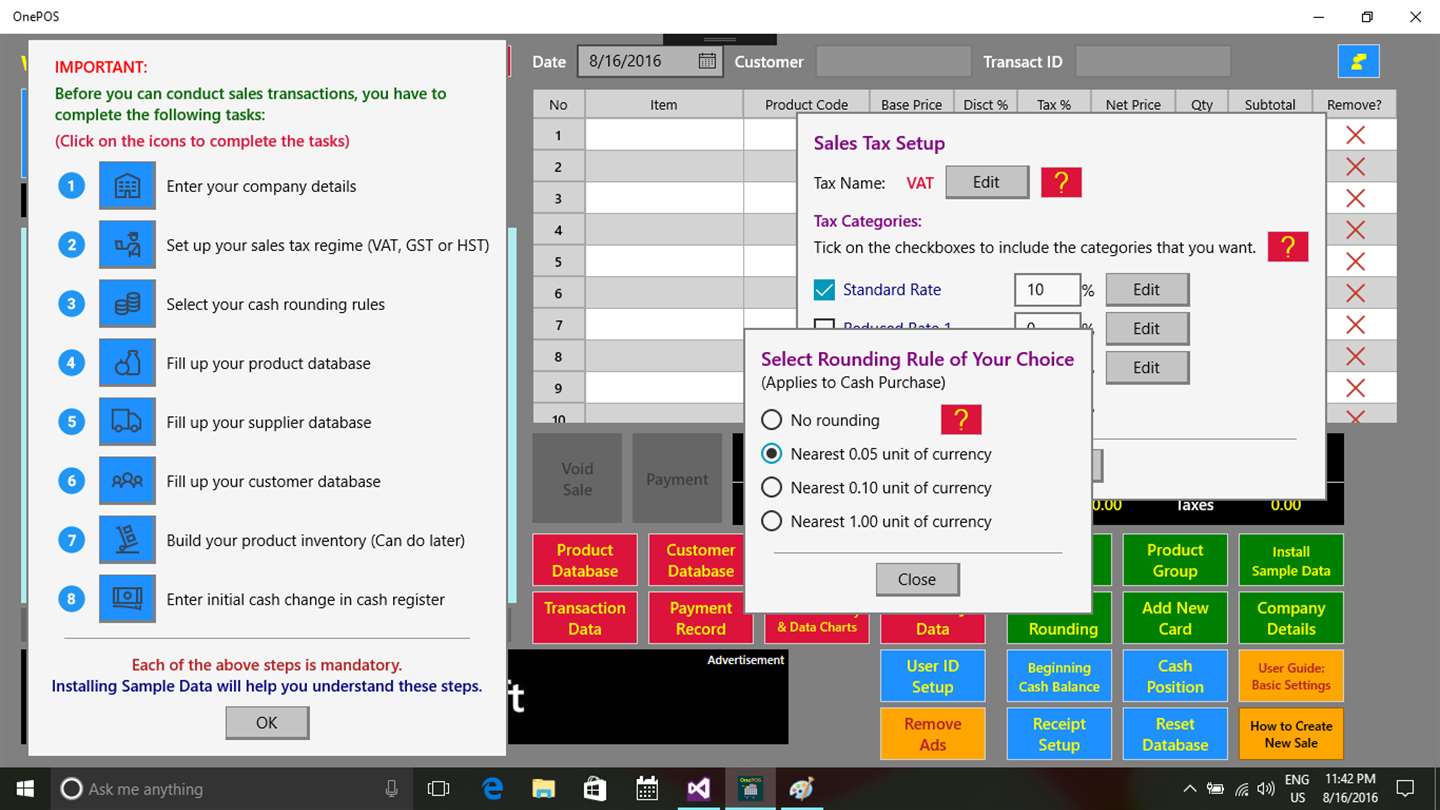Click the Transact ID field
This screenshot has width=1440, height=810.
(1152, 61)
